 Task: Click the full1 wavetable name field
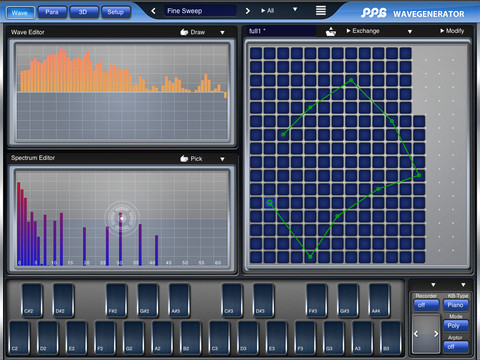click(281, 31)
